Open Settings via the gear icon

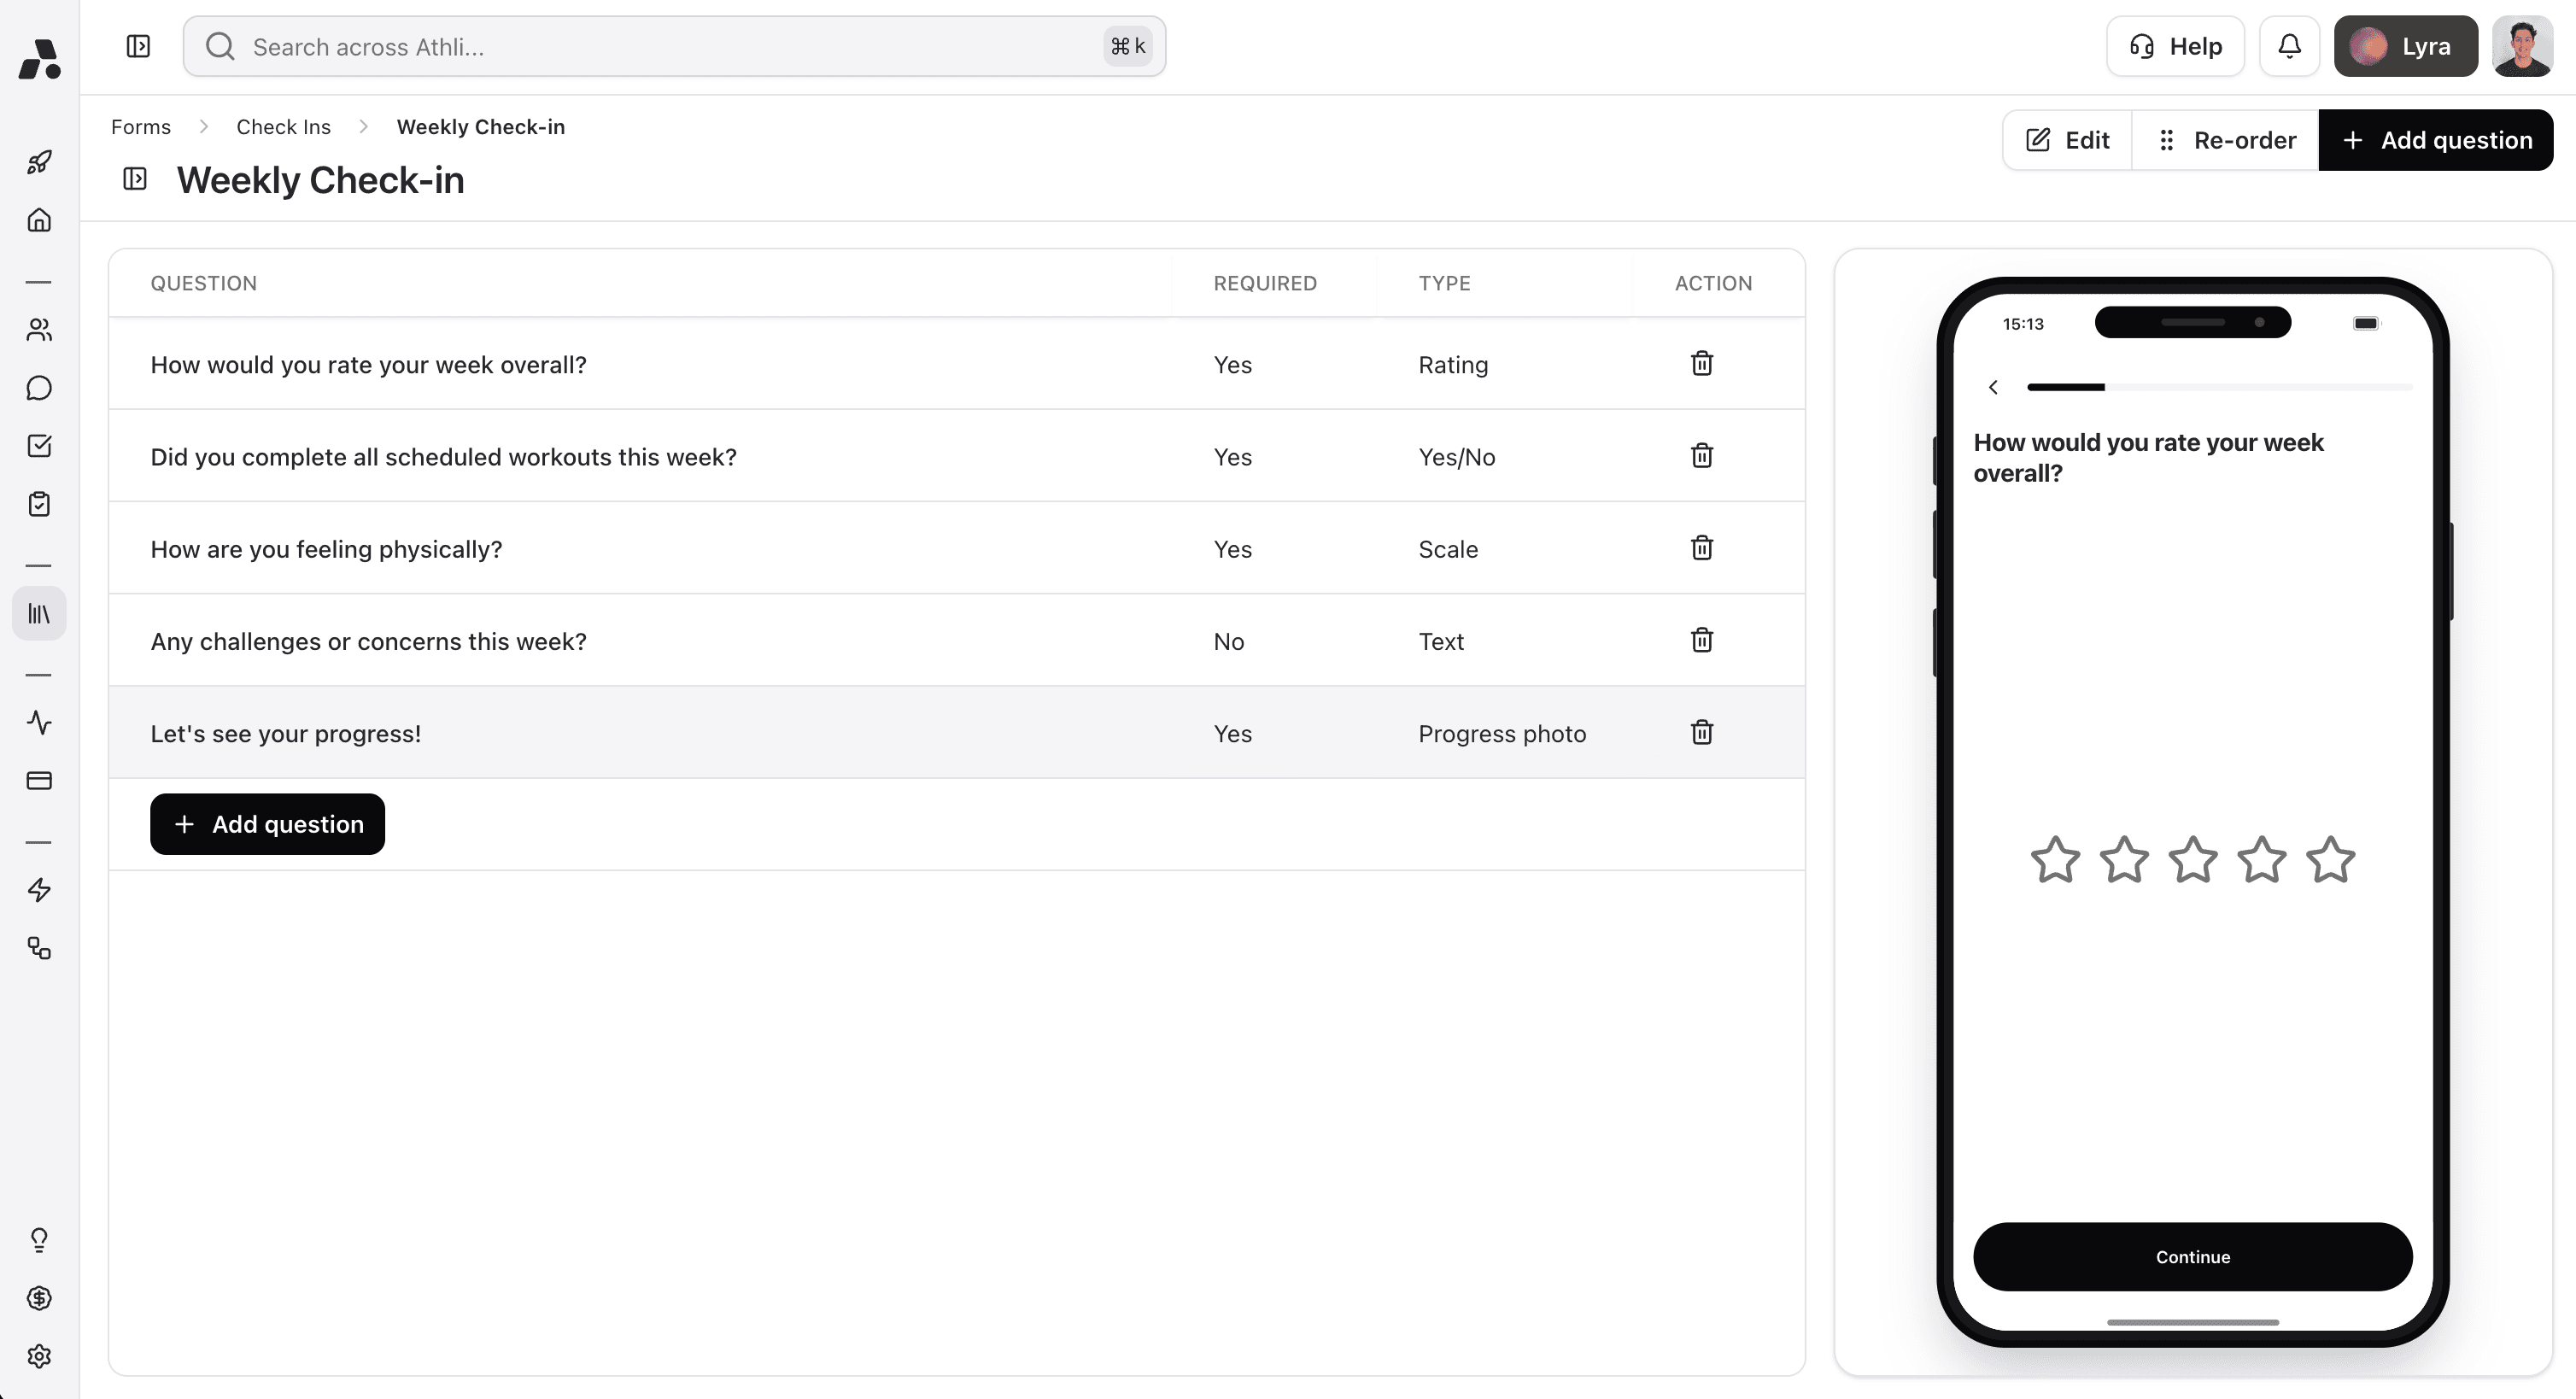pyautogui.click(x=39, y=1356)
